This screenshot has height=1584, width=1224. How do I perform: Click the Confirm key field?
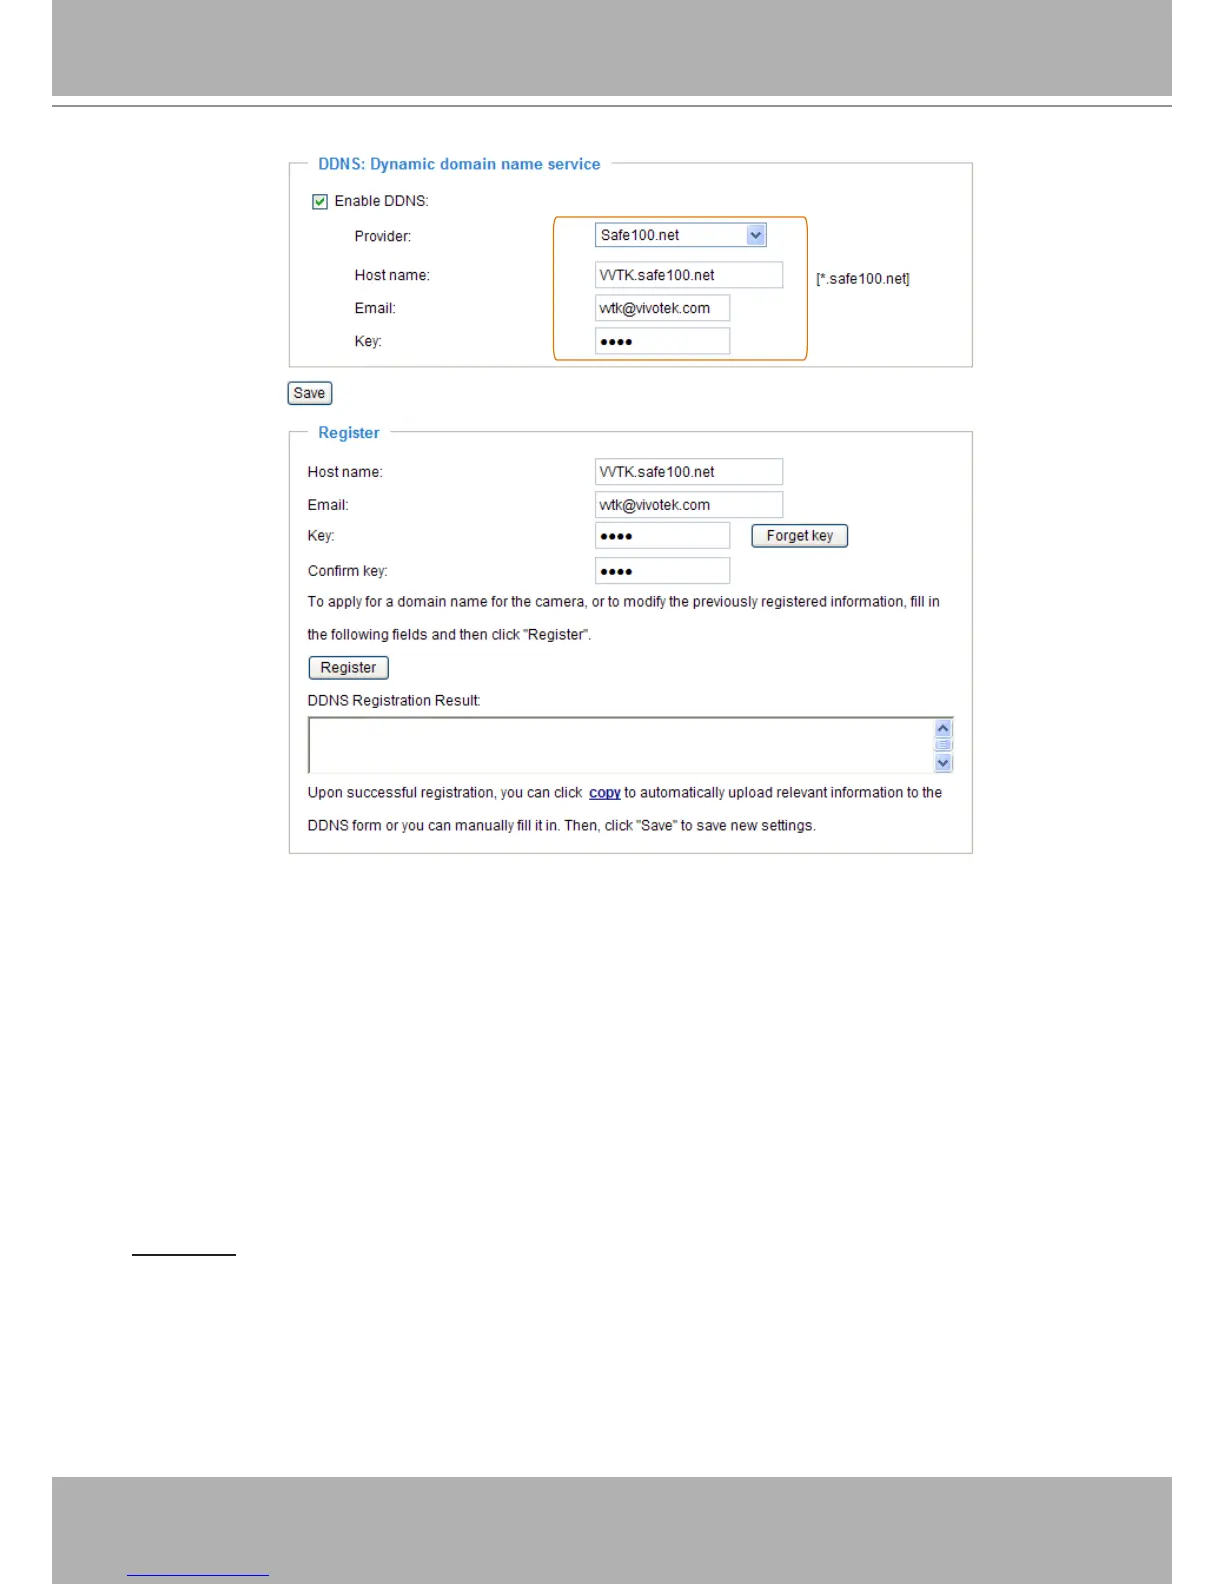point(662,571)
